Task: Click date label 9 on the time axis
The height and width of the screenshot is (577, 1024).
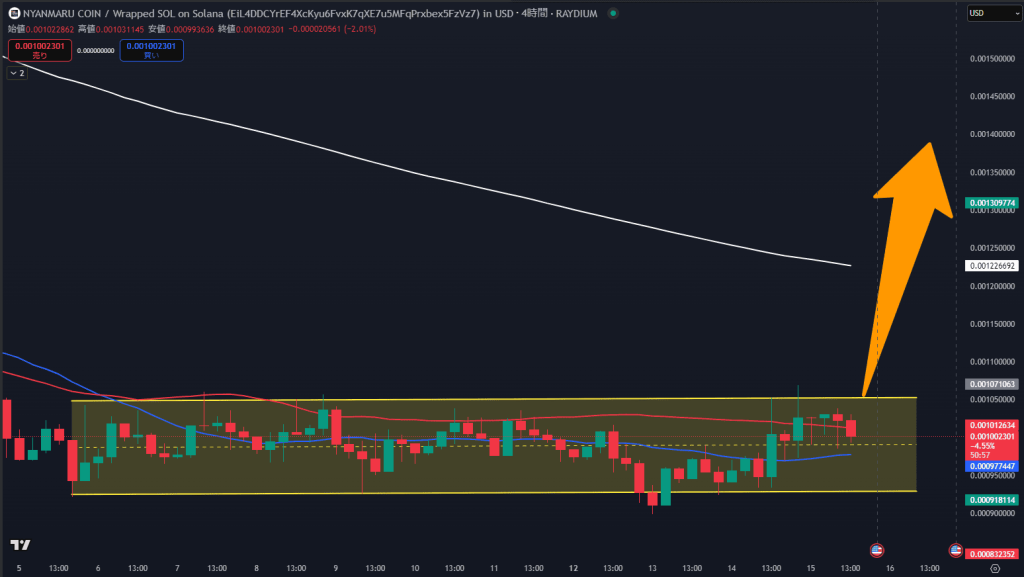Action: tap(336, 569)
